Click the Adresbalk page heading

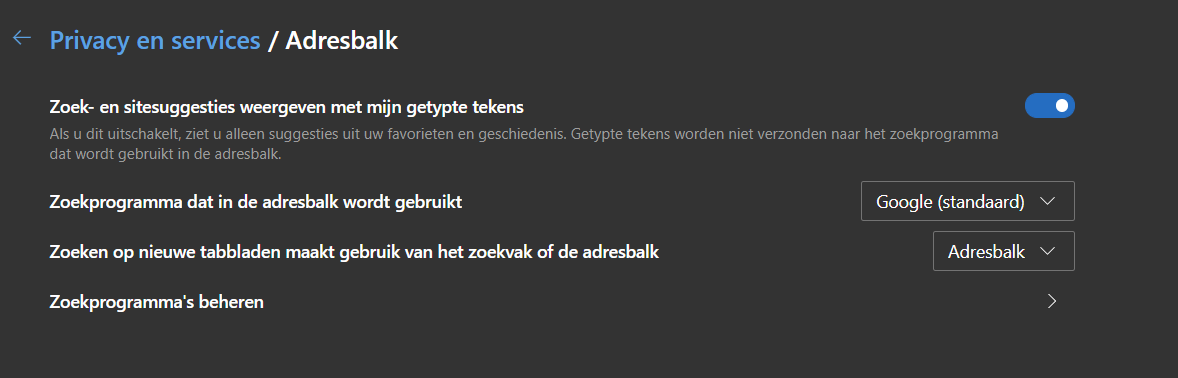[x=342, y=41]
